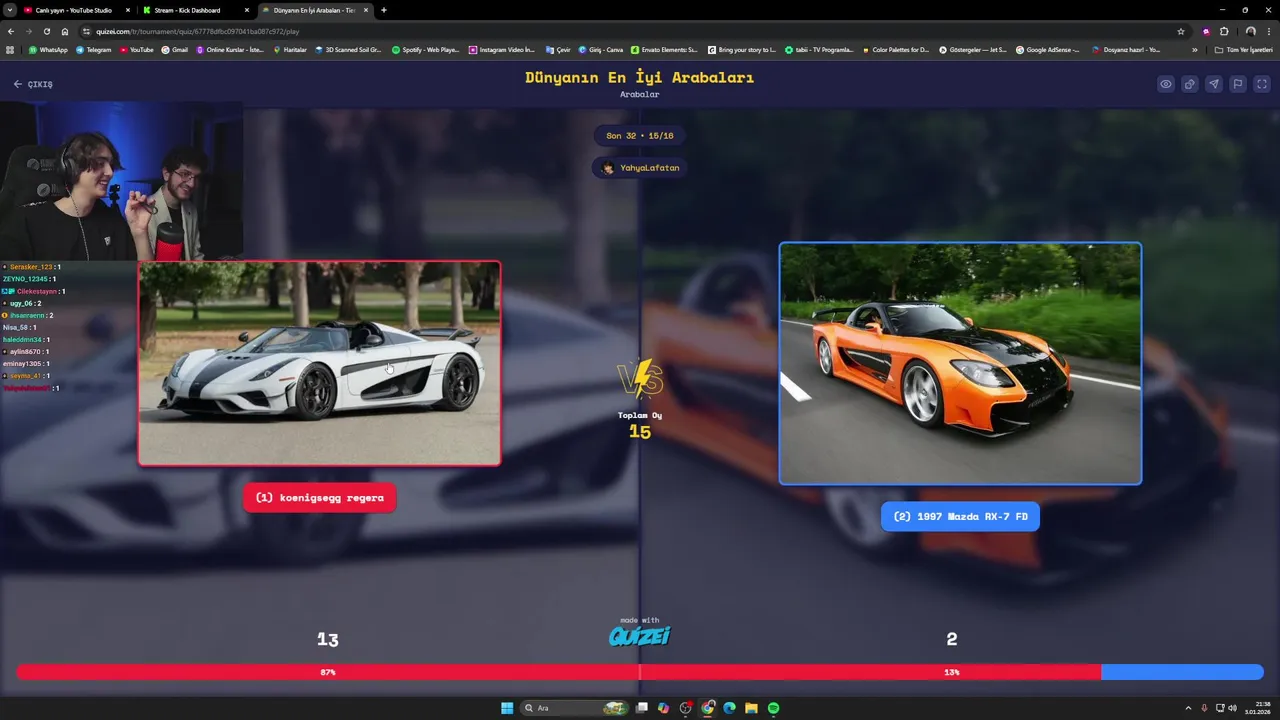Close the Stream - Kick Dashboard tab
1280x720 pixels.
(x=246, y=10)
